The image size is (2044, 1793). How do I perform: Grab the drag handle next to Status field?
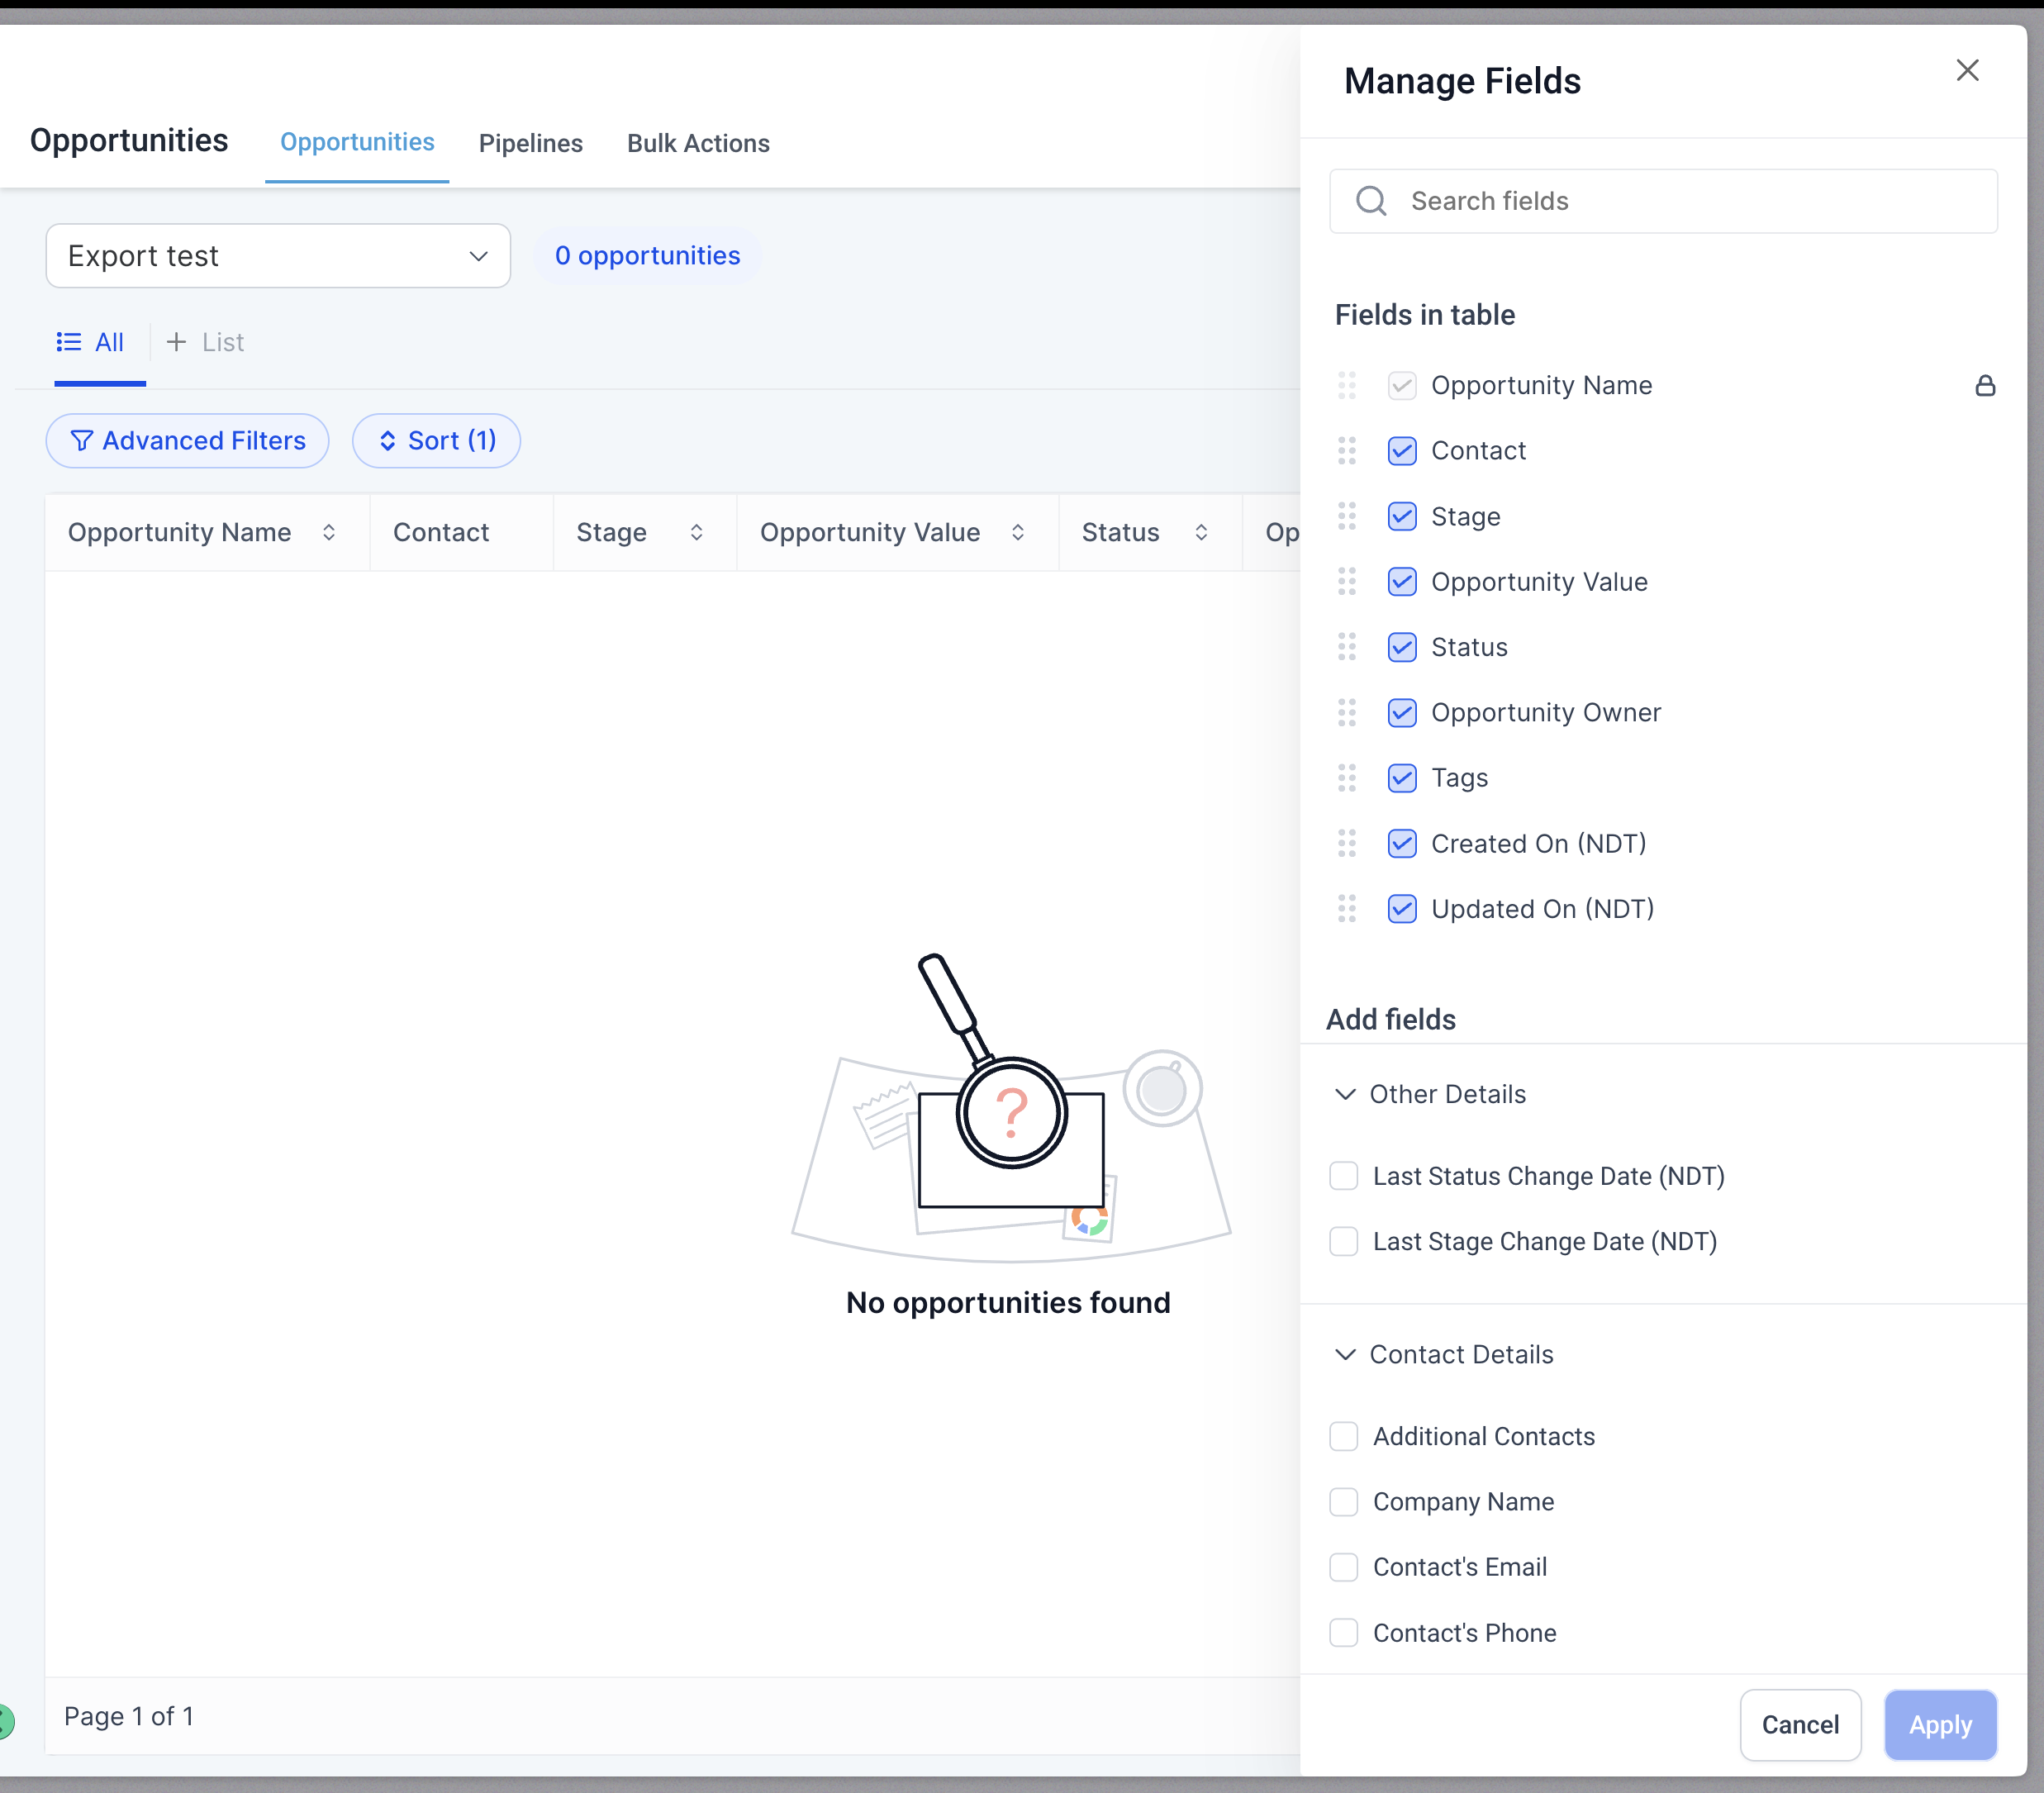[1346, 647]
